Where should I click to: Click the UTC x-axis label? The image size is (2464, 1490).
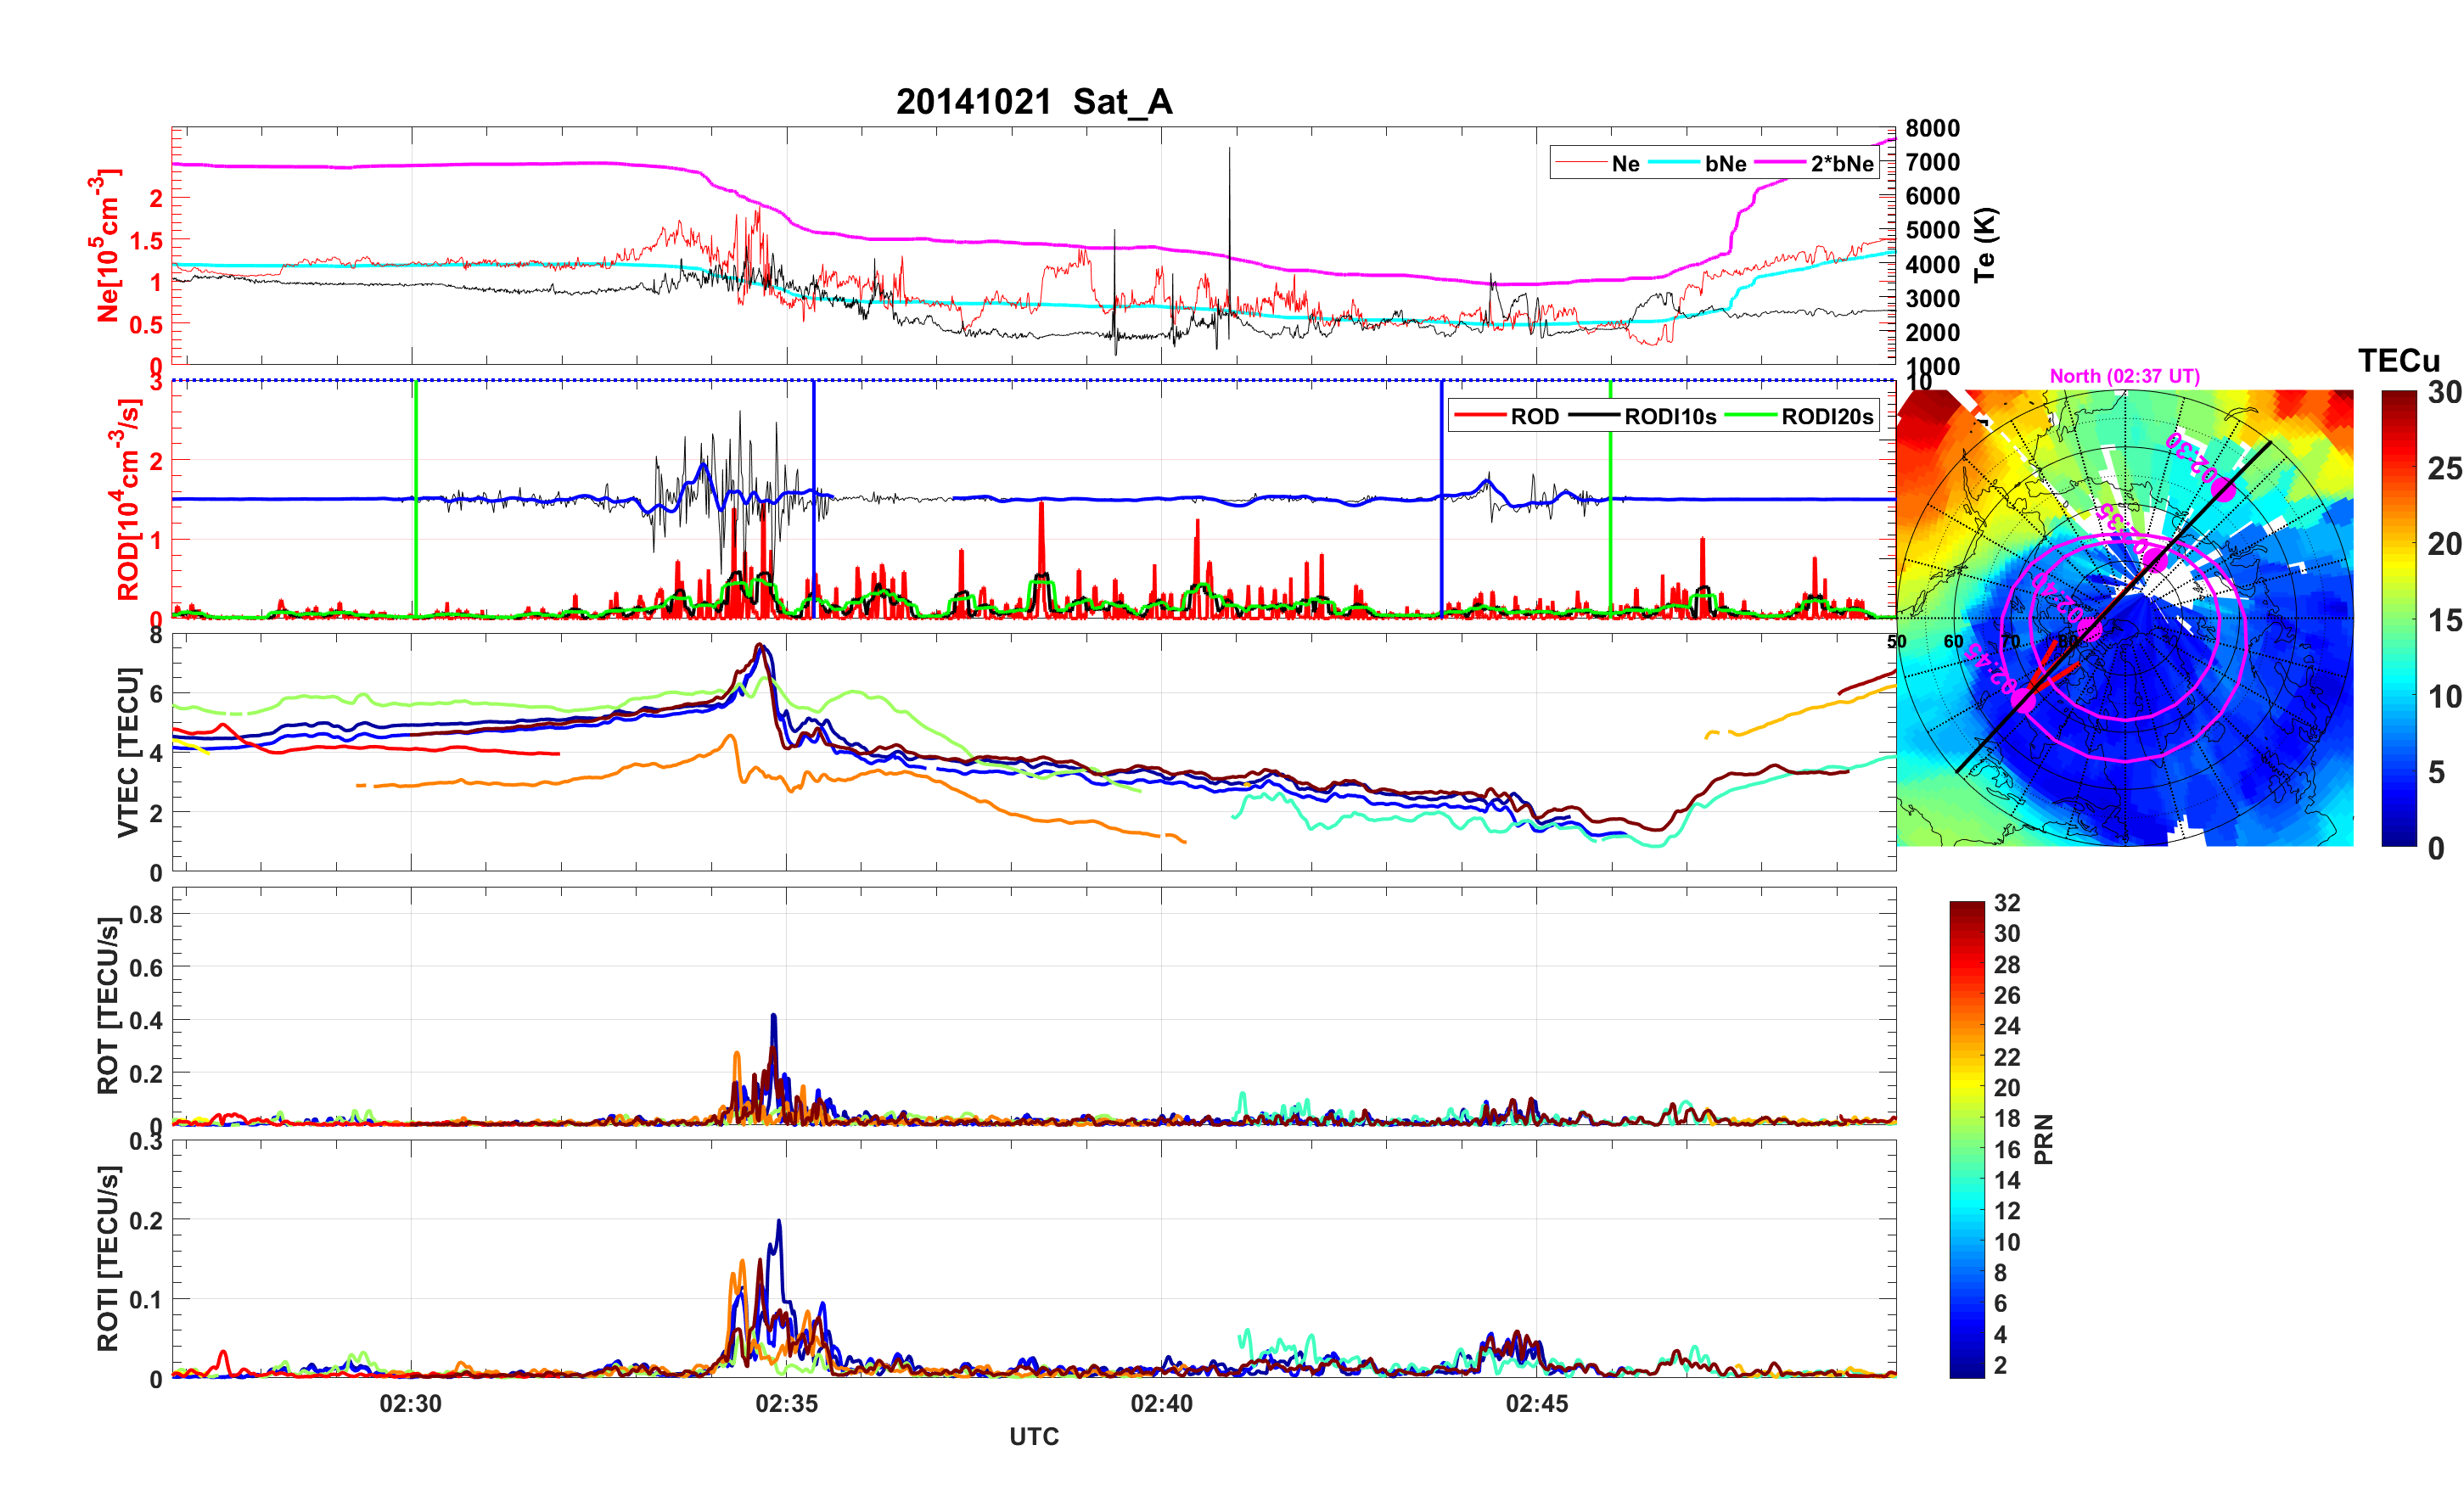(1033, 1437)
